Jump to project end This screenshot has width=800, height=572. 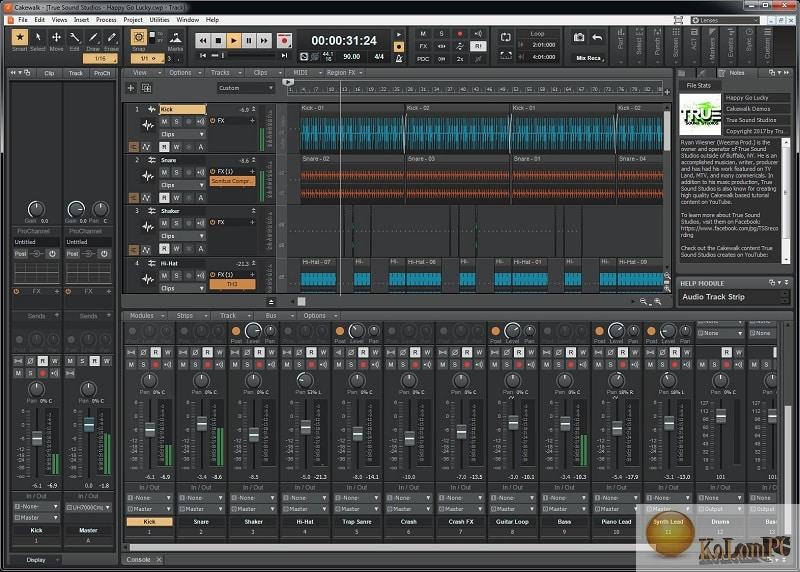(285, 55)
